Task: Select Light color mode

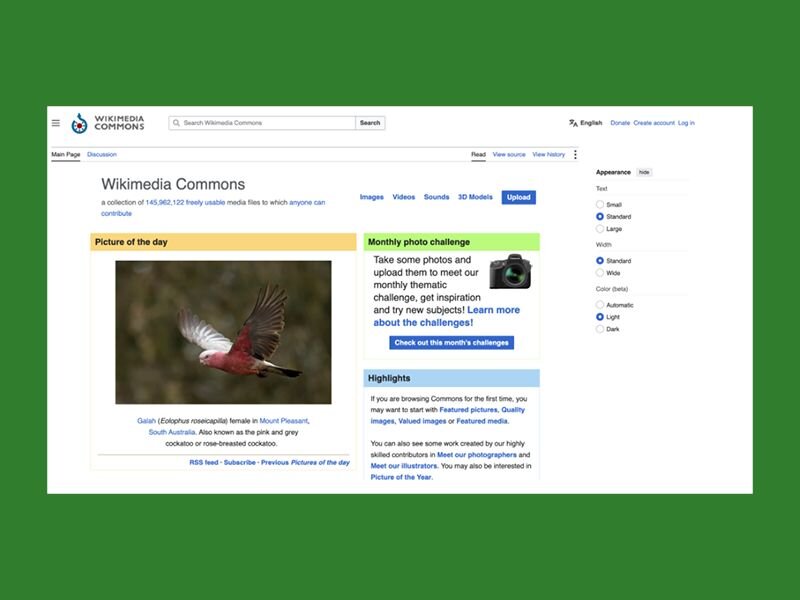Action: (x=600, y=317)
